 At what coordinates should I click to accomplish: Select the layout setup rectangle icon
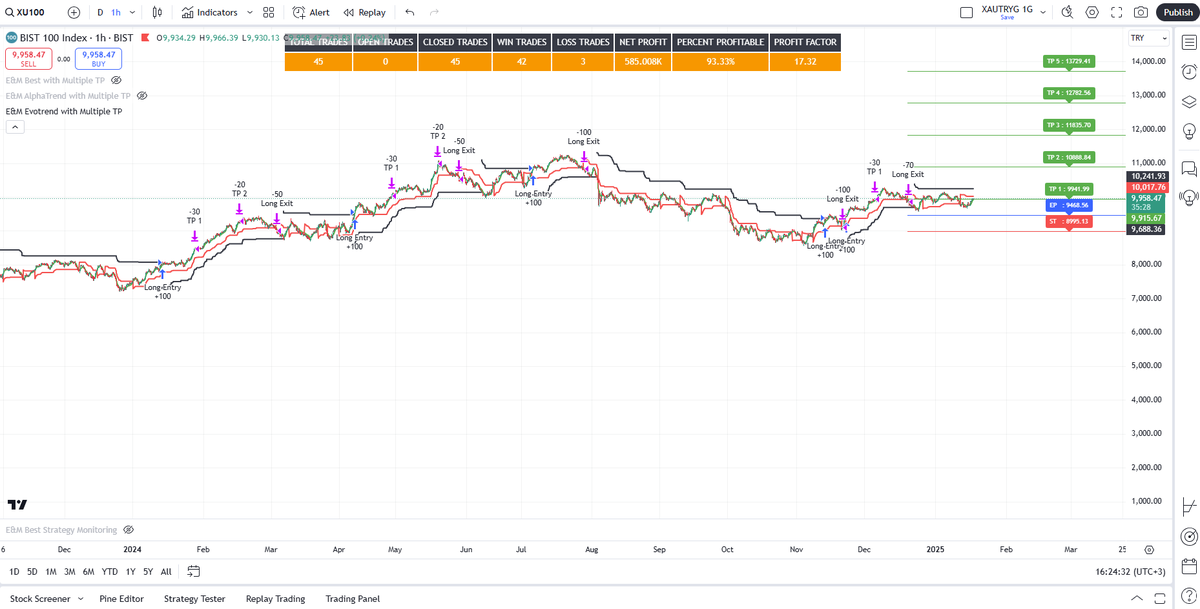click(x=966, y=13)
